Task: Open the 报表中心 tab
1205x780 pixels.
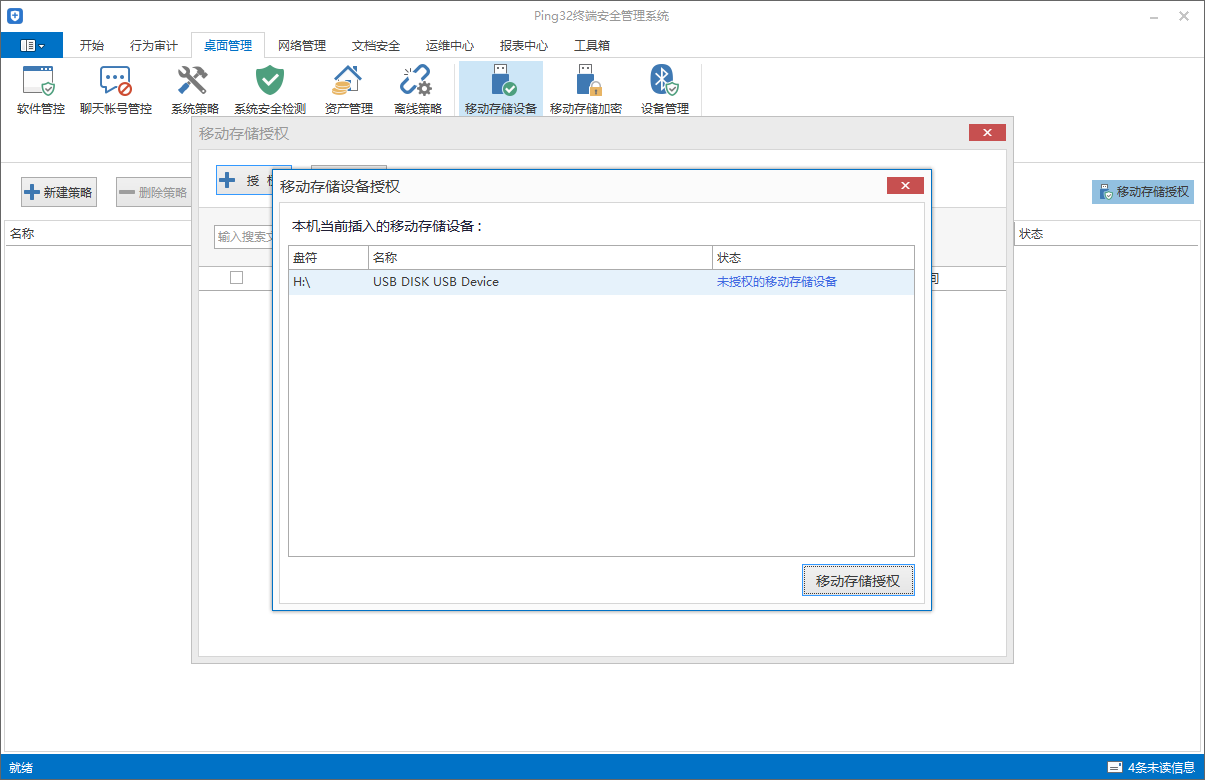Action: [524, 46]
